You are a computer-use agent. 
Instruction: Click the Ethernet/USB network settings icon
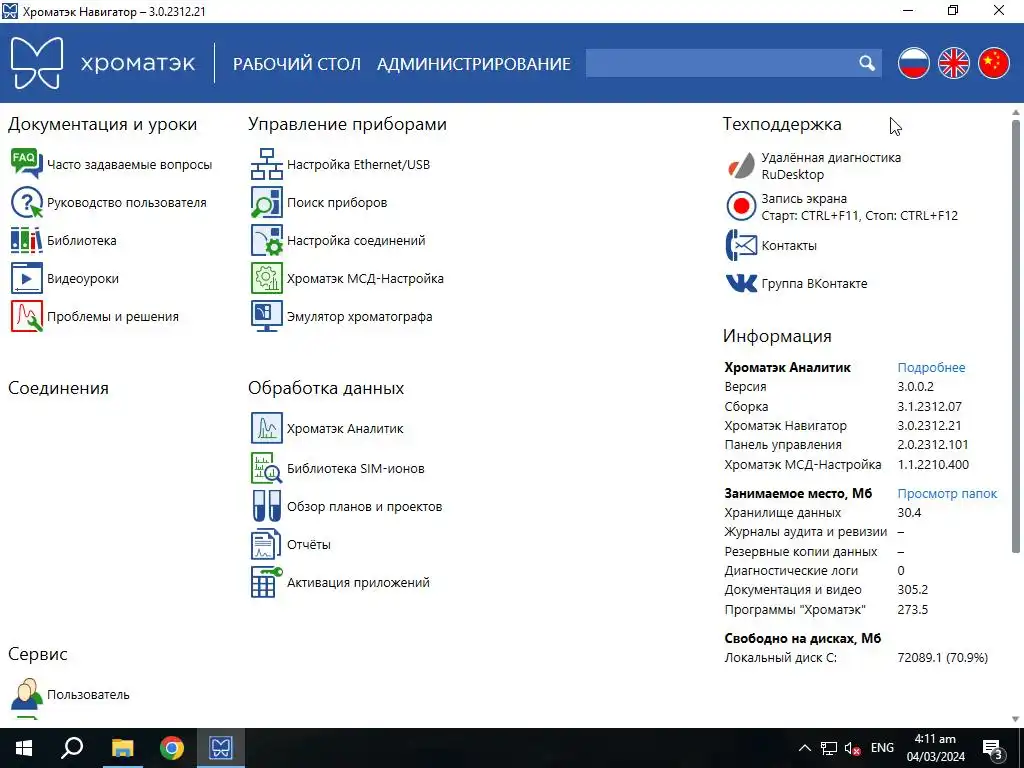point(266,164)
